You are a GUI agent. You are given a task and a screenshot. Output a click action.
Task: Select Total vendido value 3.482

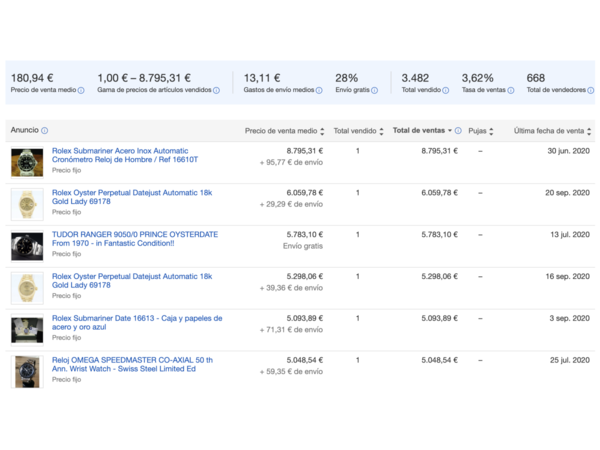[x=415, y=78]
